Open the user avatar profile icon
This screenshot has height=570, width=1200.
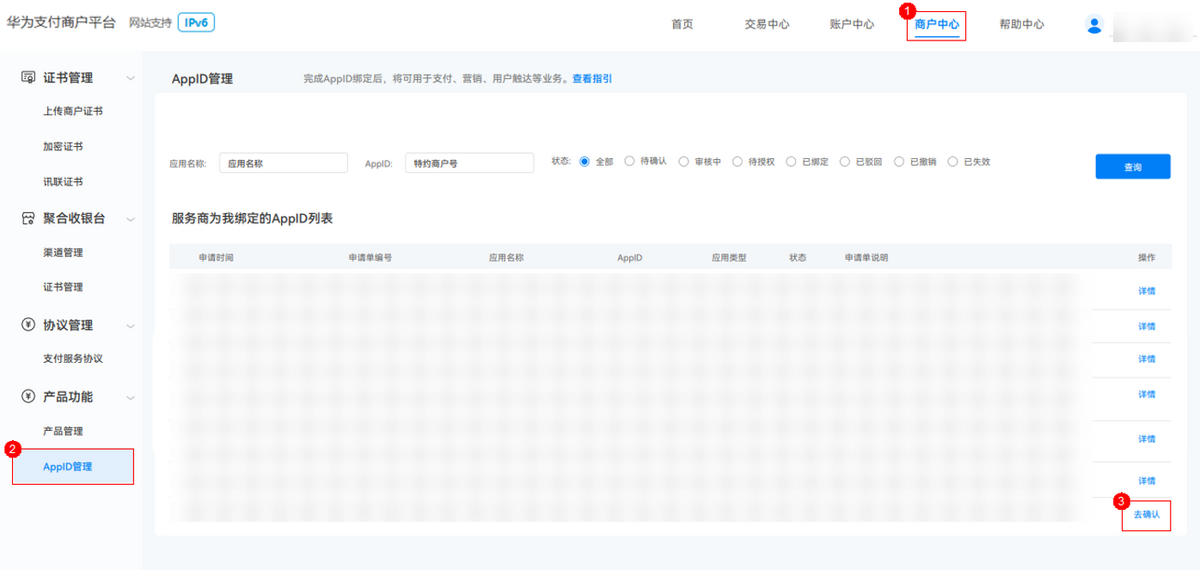coord(1094,25)
